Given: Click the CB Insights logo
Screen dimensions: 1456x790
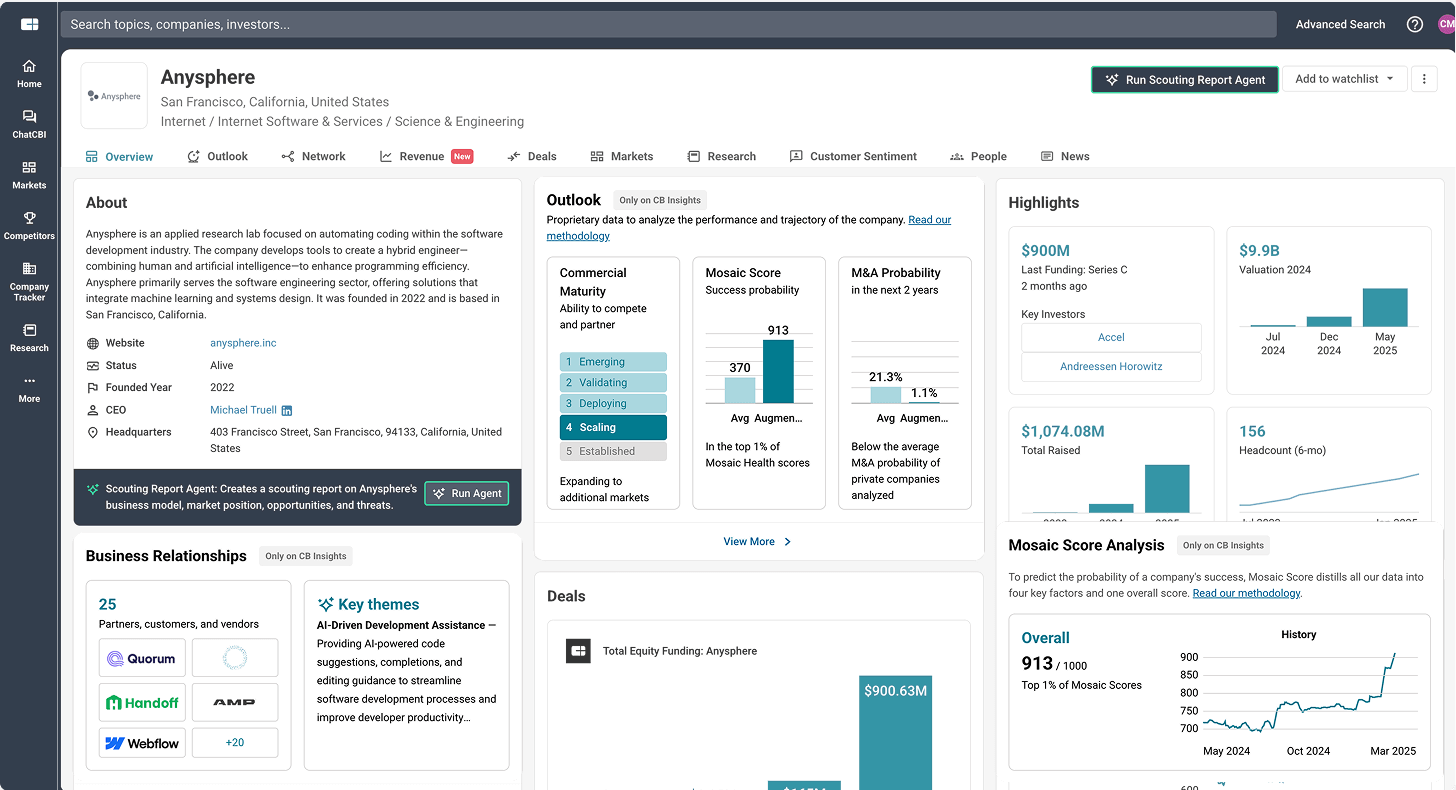Looking at the screenshot, I should pos(29,24).
